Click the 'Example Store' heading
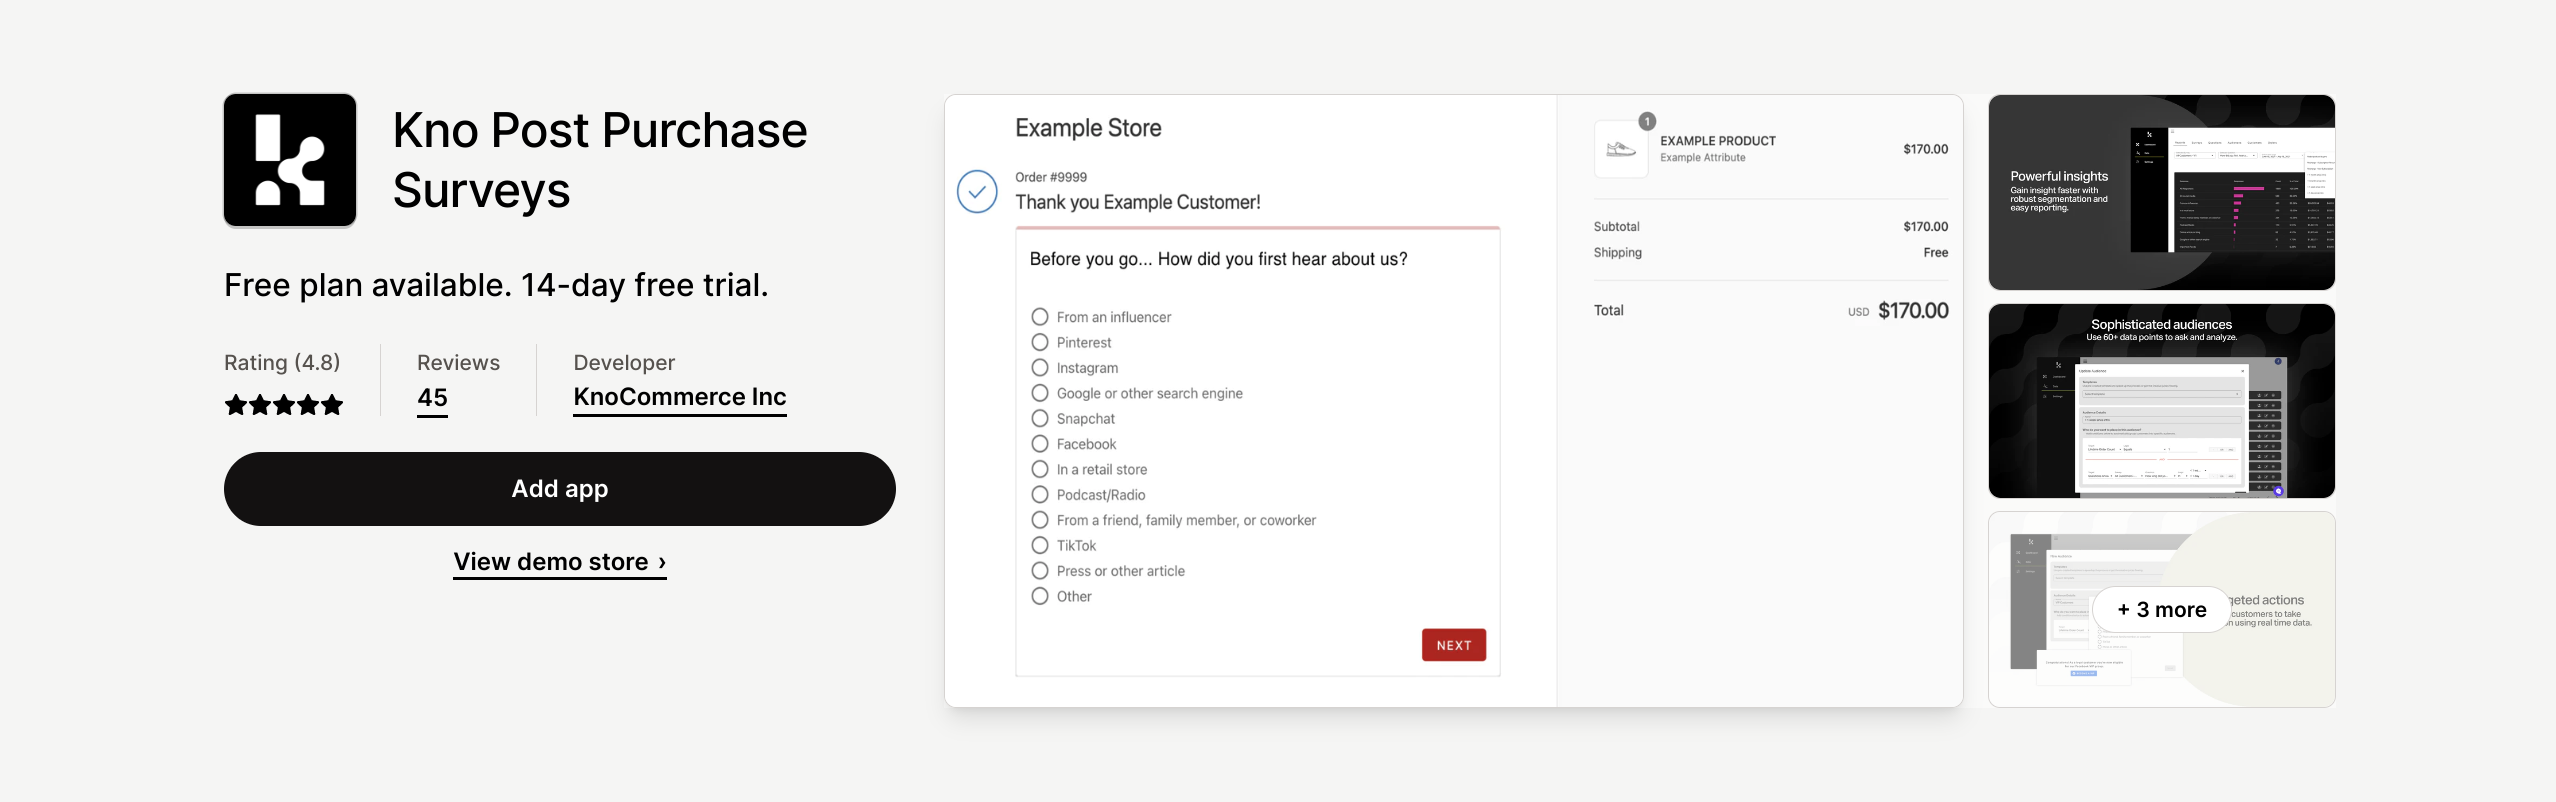This screenshot has height=802, width=2556. [1088, 128]
